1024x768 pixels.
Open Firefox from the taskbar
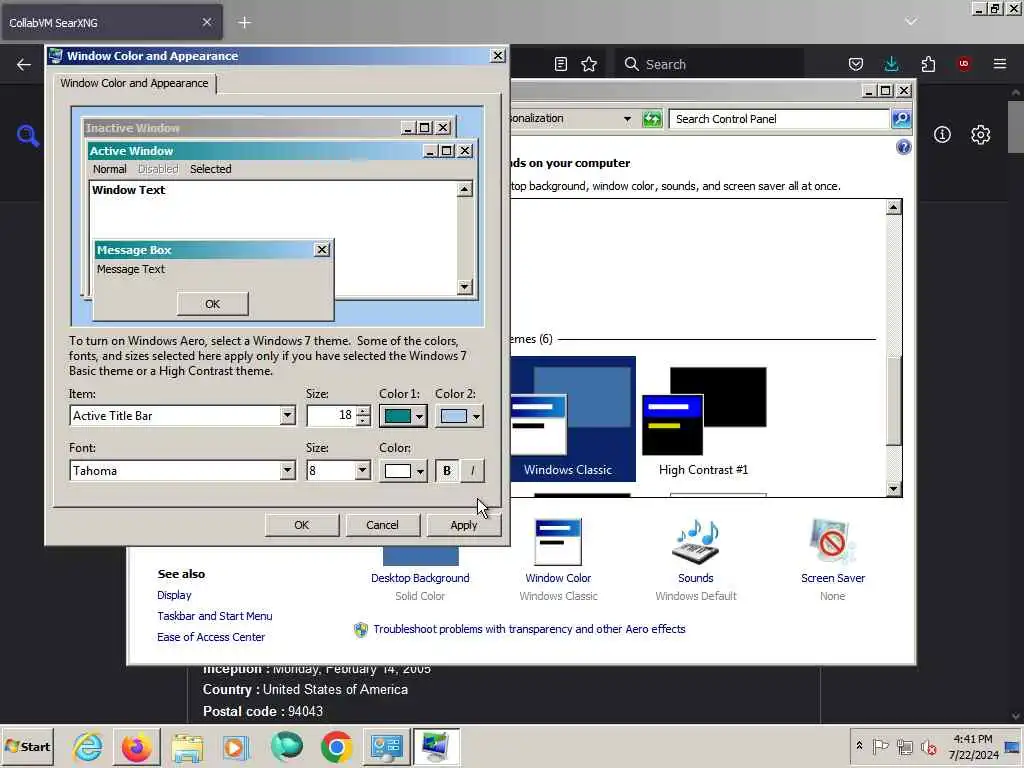[136, 747]
